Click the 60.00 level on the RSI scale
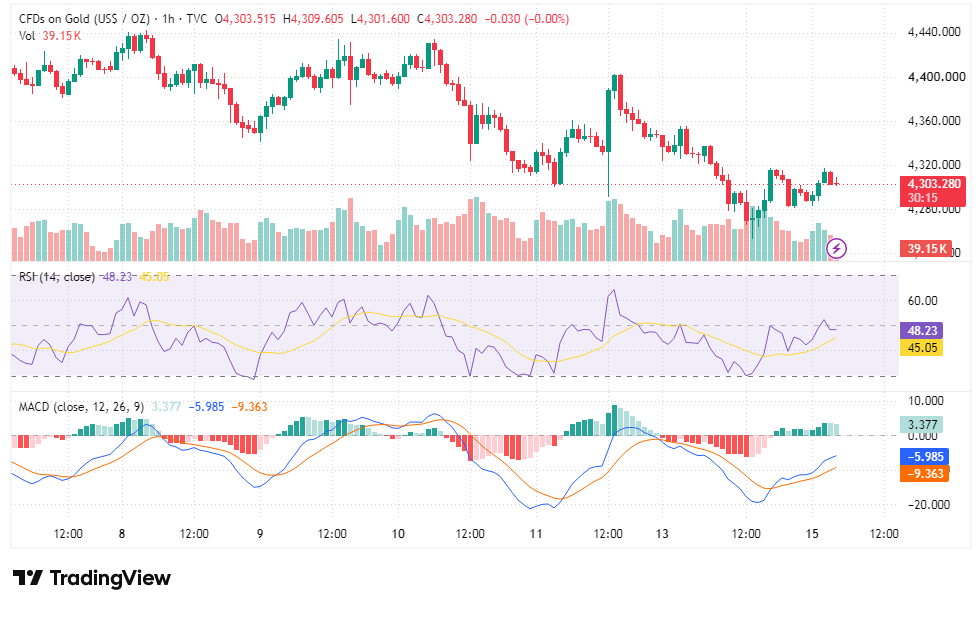This screenshot has width=980, height=631. tap(922, 301)
